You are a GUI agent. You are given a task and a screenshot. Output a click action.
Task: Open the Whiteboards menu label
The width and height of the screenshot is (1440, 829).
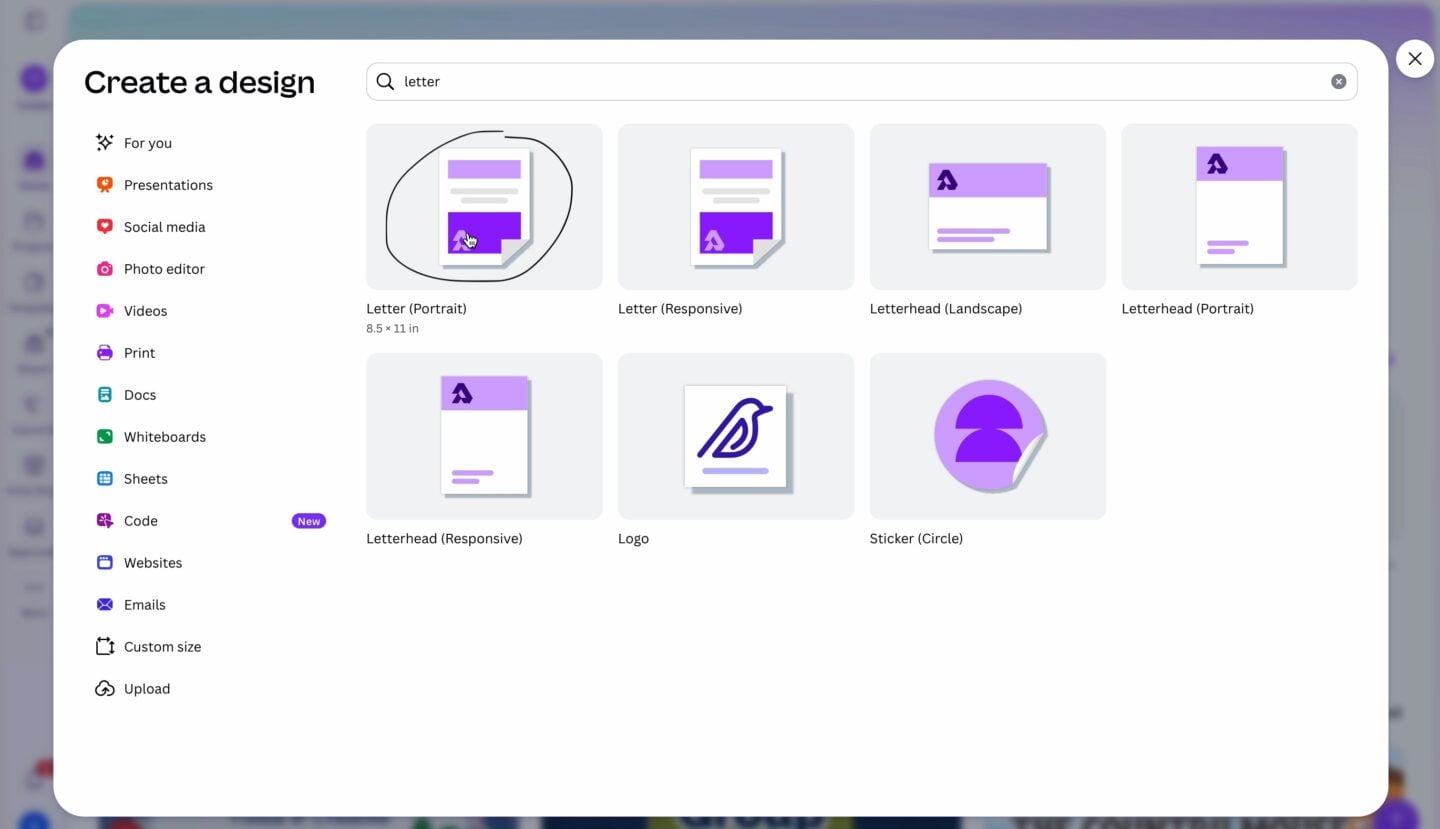pos(165,437)
